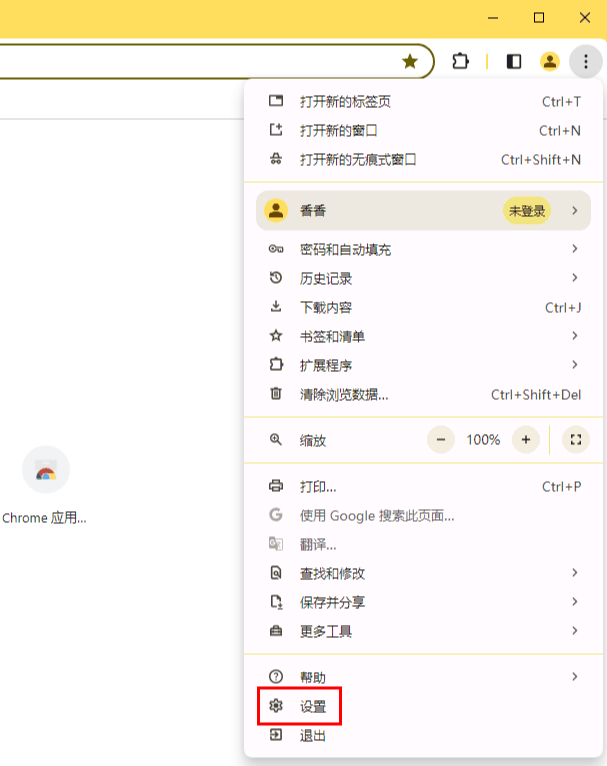Expand the 历史记录 submenu arrow
The height and width of the screenshot is (766, 607).
(x=575, y=277)
